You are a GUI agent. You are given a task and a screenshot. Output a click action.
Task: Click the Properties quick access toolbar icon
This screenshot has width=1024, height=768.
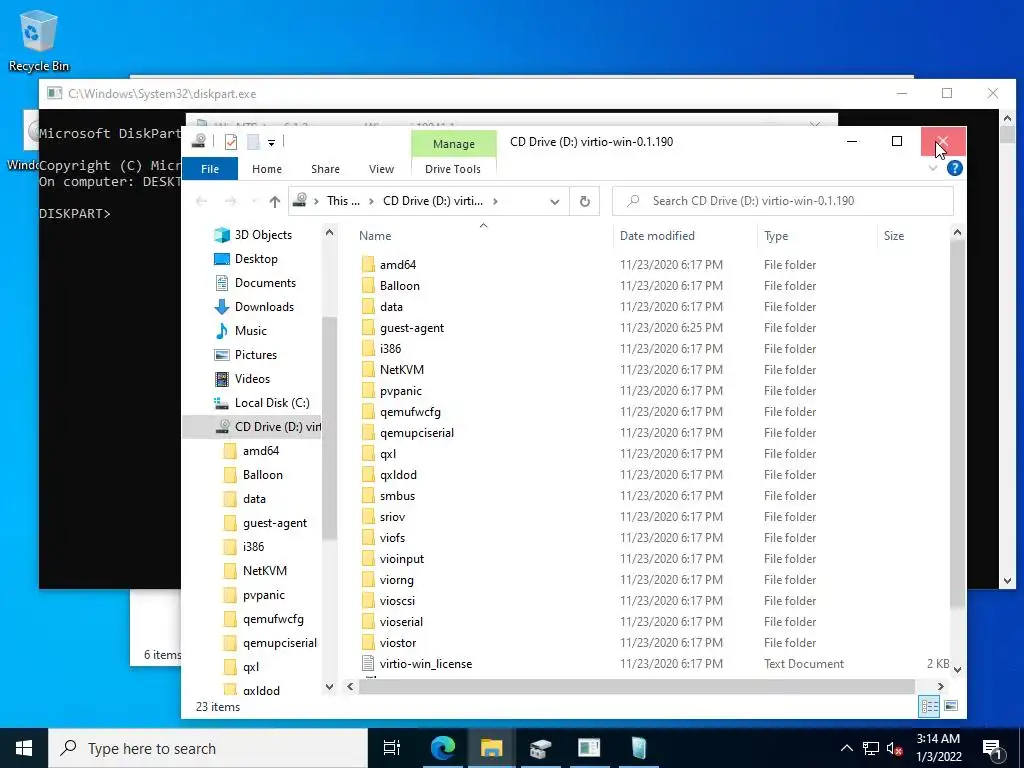pos(231,142)
